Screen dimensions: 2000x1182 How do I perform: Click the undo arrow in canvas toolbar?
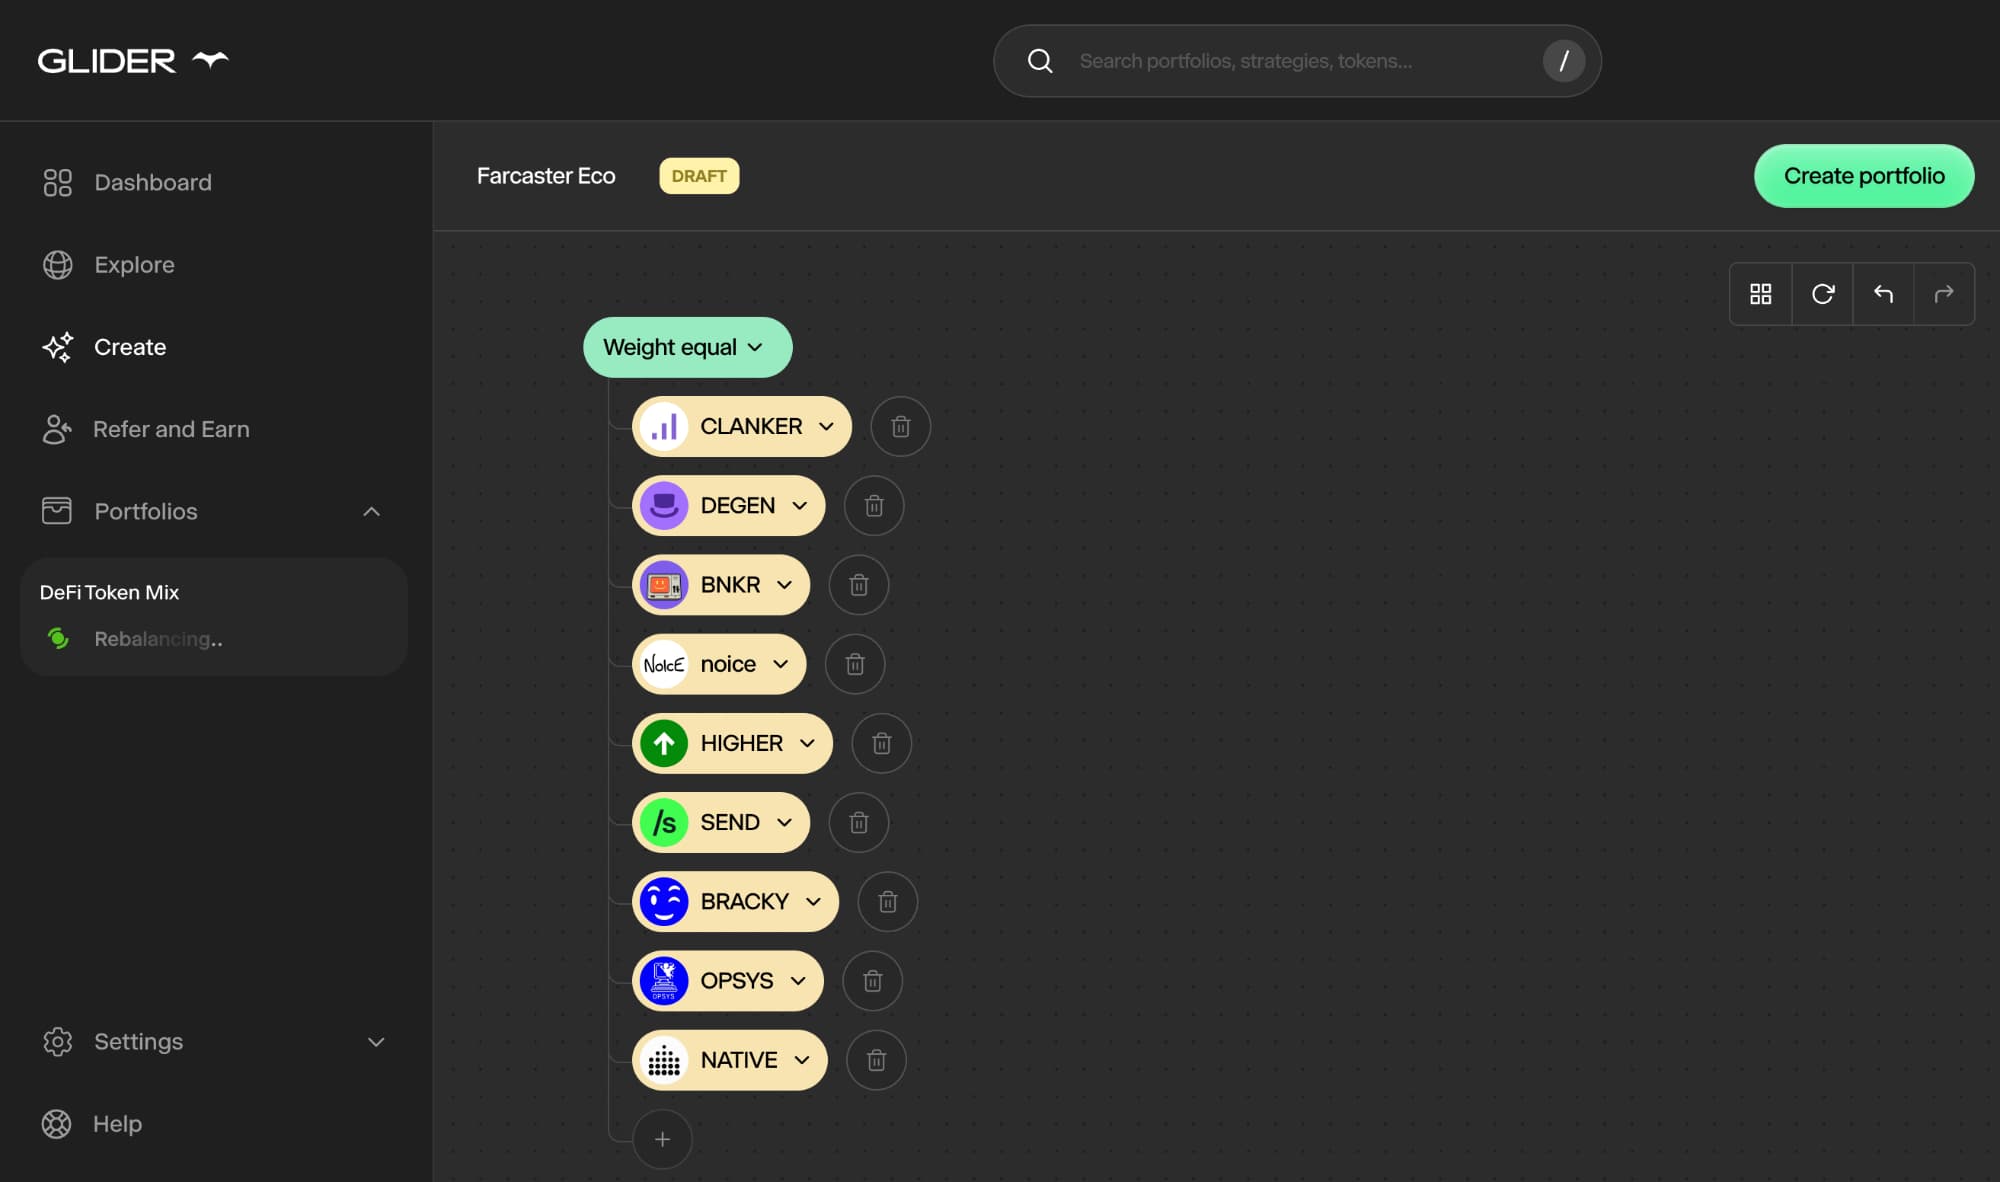click(x=1883, y=294)
